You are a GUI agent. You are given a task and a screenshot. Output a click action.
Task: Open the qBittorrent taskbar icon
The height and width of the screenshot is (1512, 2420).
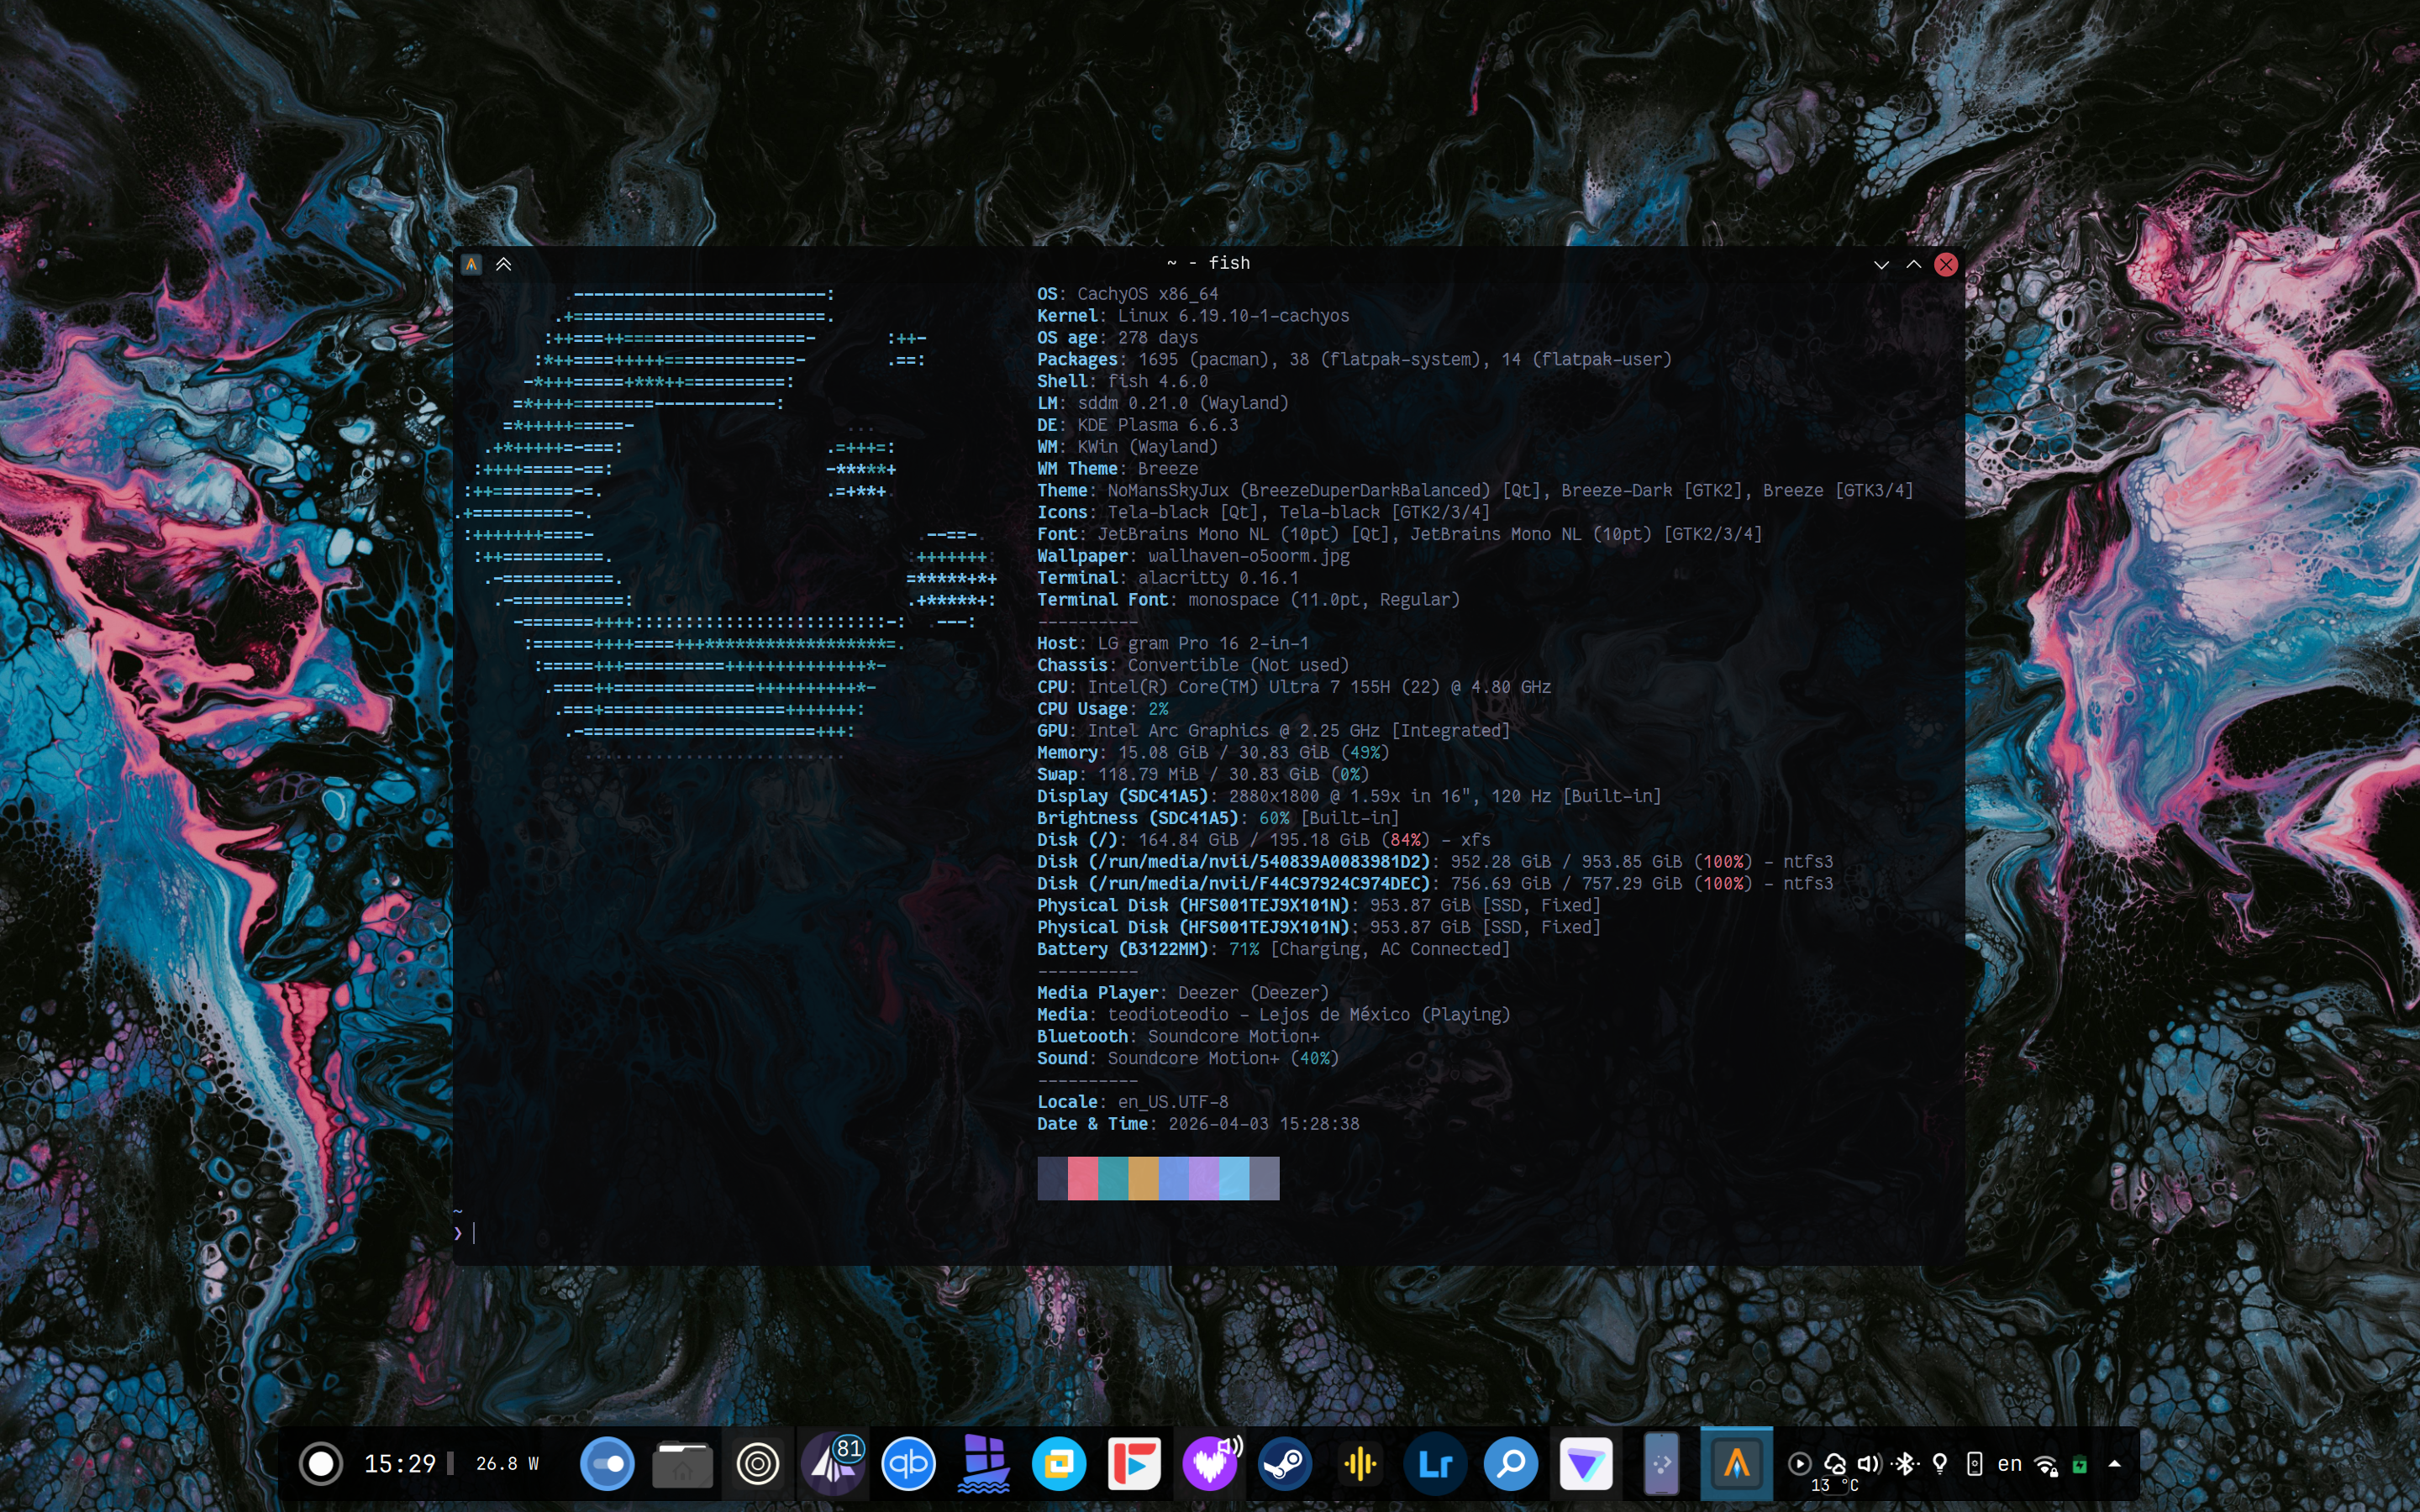[x=908, y=1464]
